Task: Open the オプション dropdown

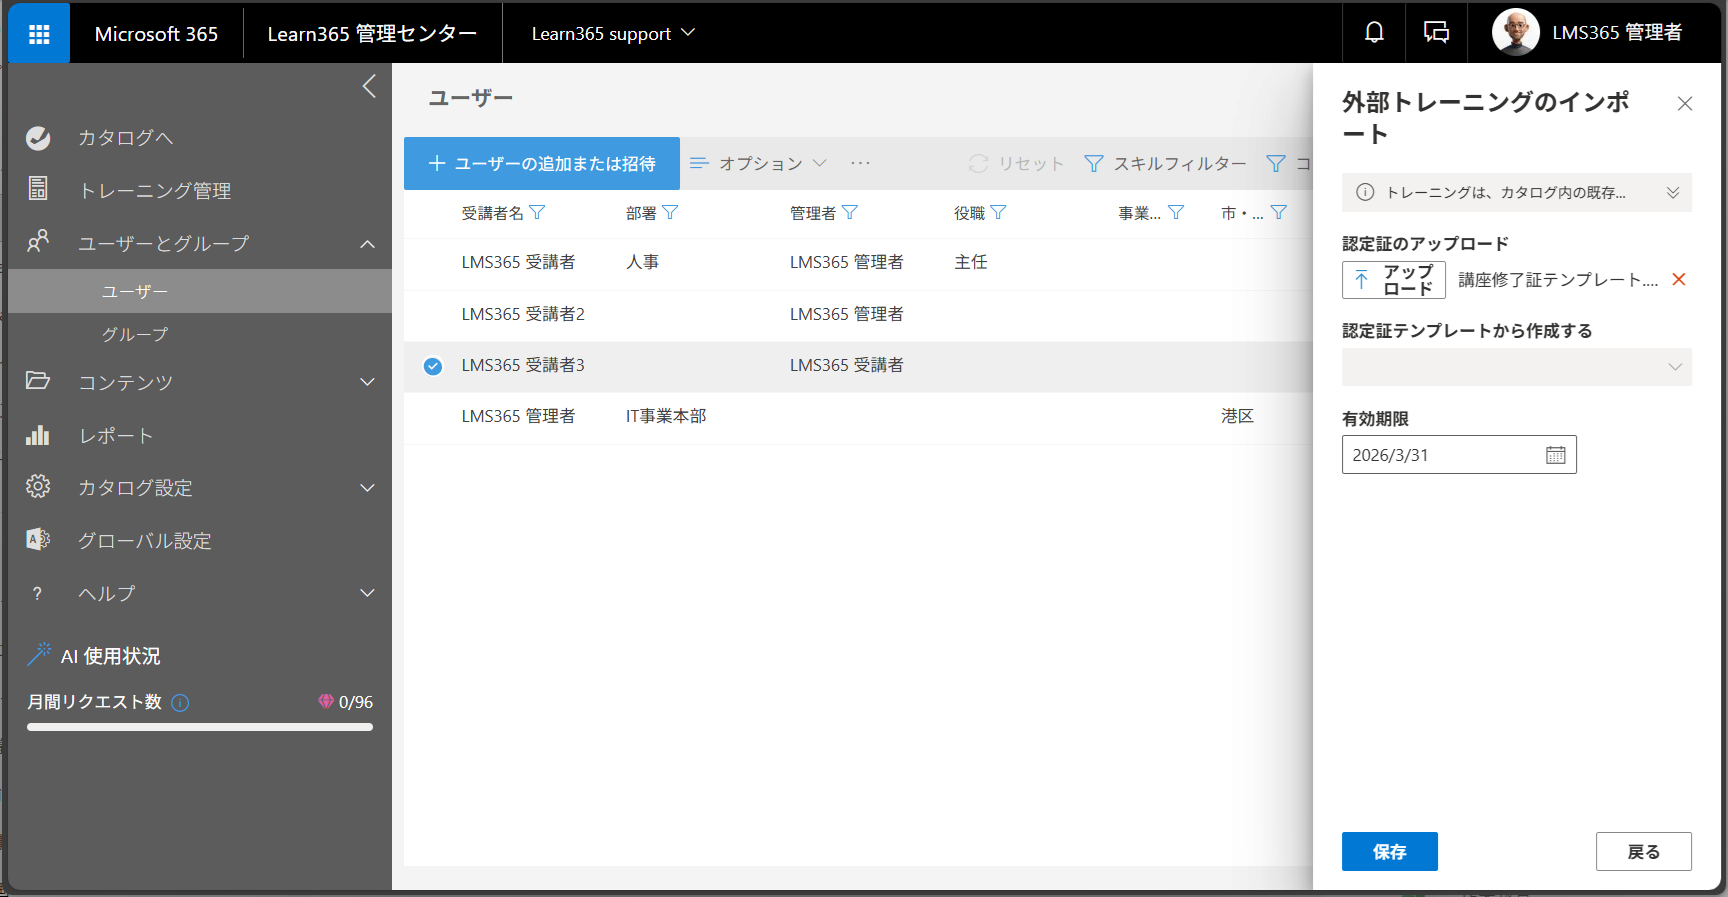Action: click(759, 163)
